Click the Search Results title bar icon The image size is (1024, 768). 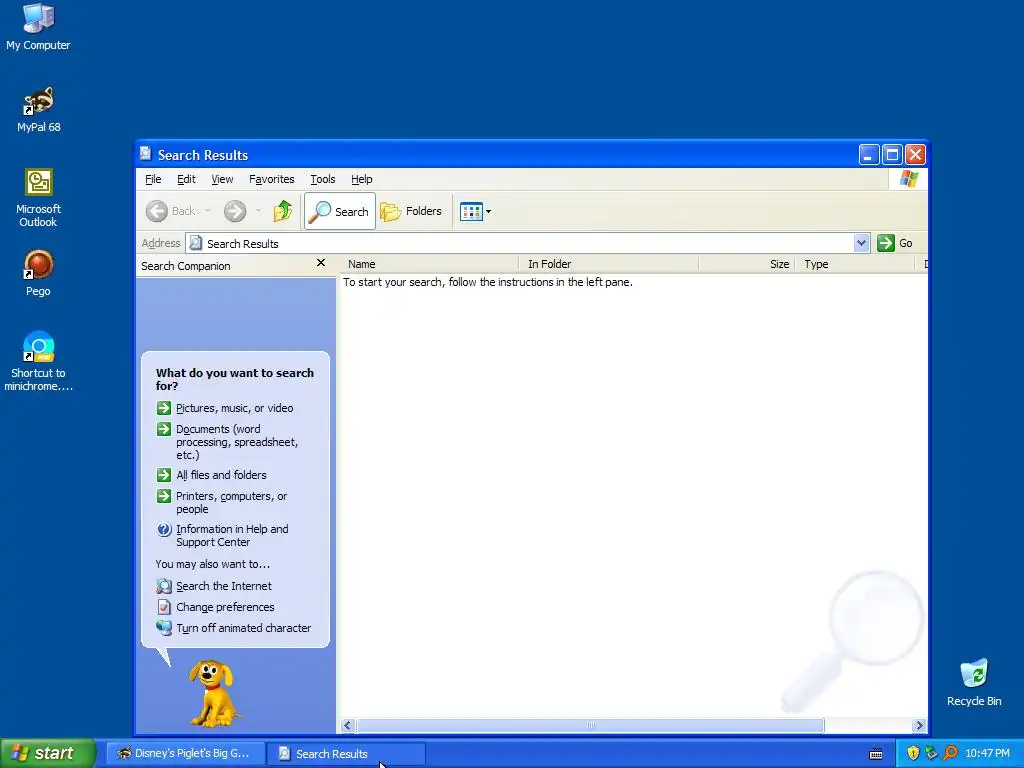(145, 153)
